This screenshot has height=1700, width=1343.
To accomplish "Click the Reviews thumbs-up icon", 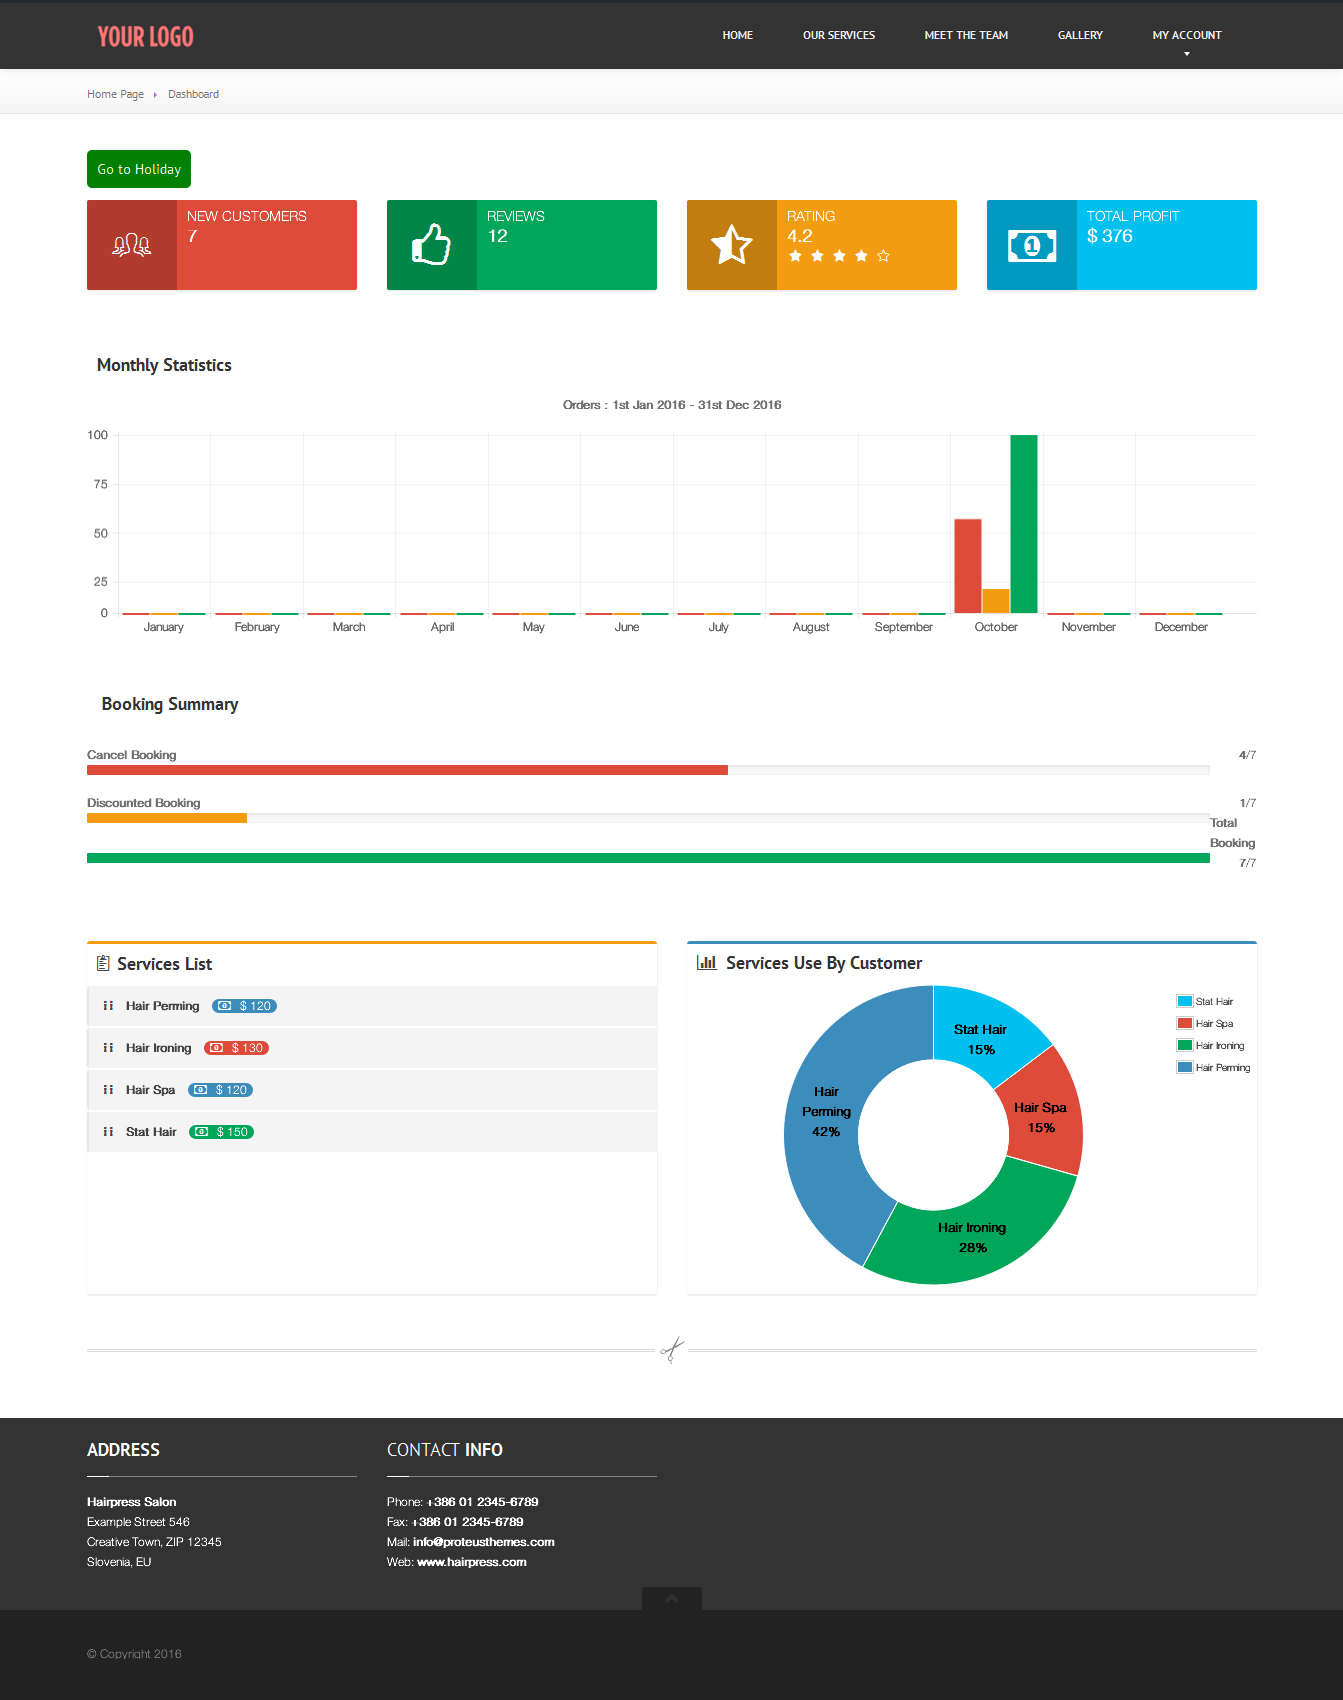I will (x=432, y=245).
